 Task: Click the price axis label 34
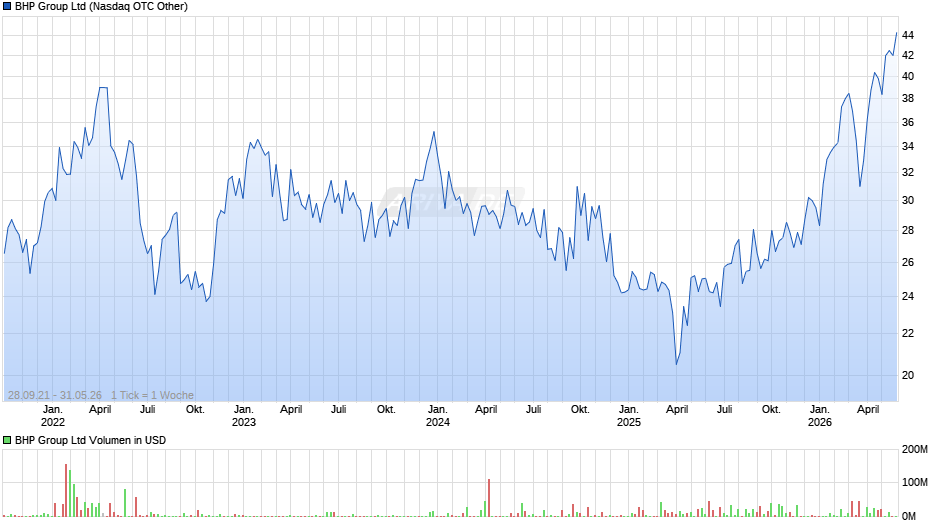tap(908, 146)
